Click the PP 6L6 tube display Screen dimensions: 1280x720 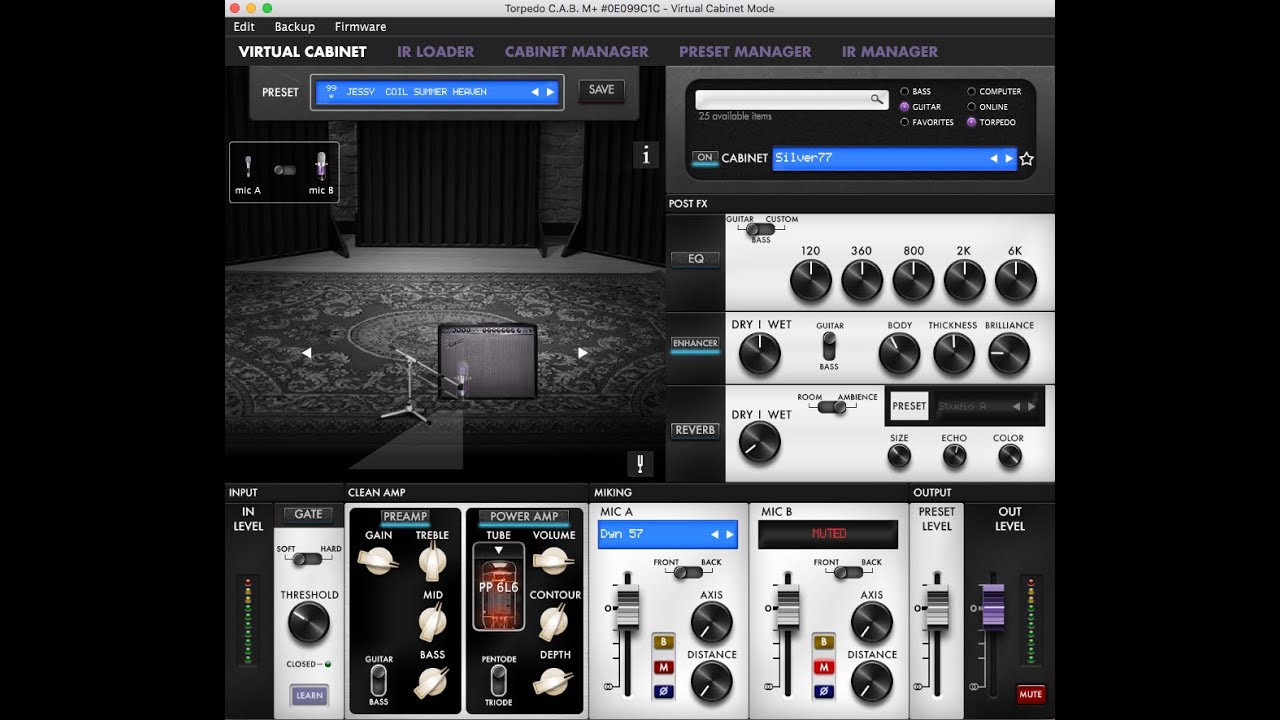(x=498, y=587)
